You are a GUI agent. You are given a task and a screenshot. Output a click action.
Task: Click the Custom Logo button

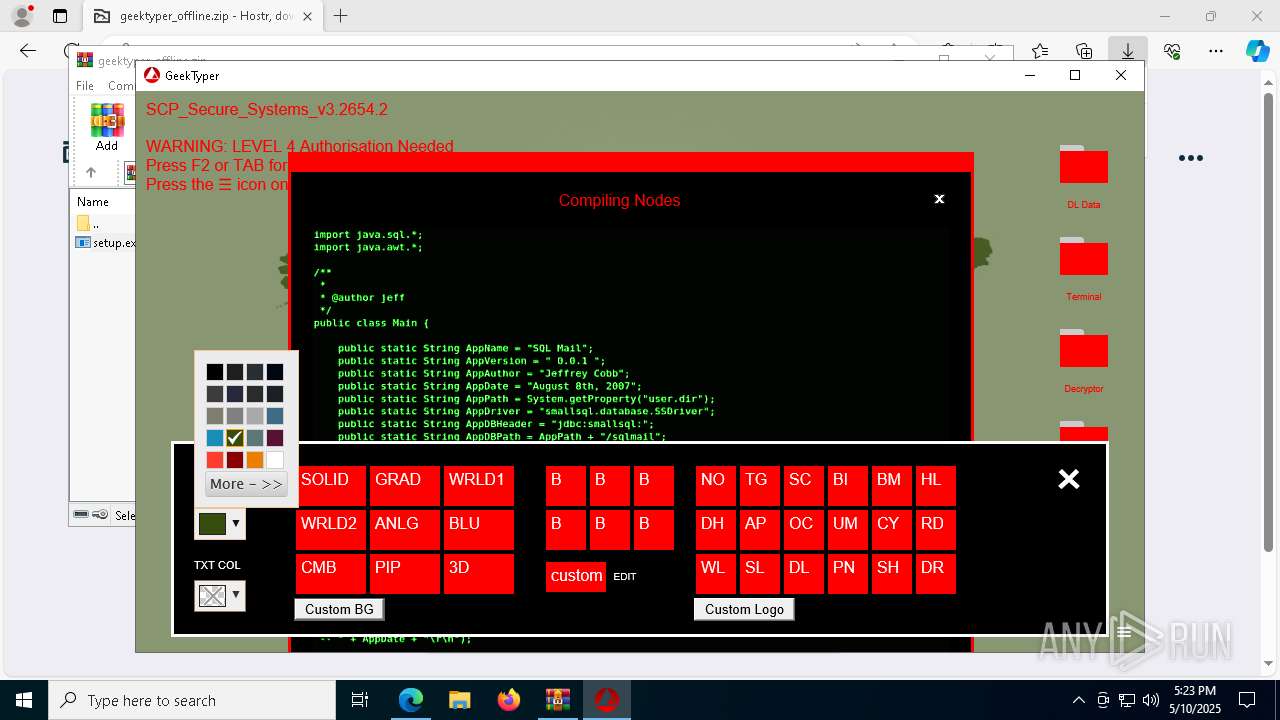pos(744,609)
